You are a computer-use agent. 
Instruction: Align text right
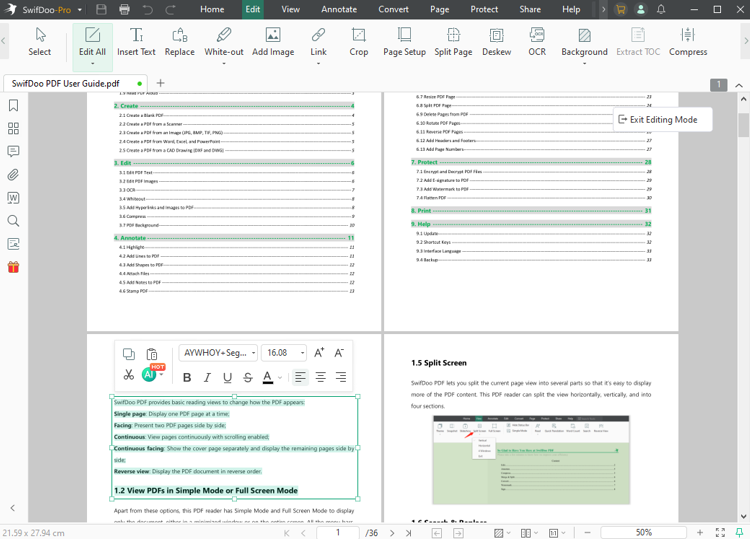pos(341,377)
